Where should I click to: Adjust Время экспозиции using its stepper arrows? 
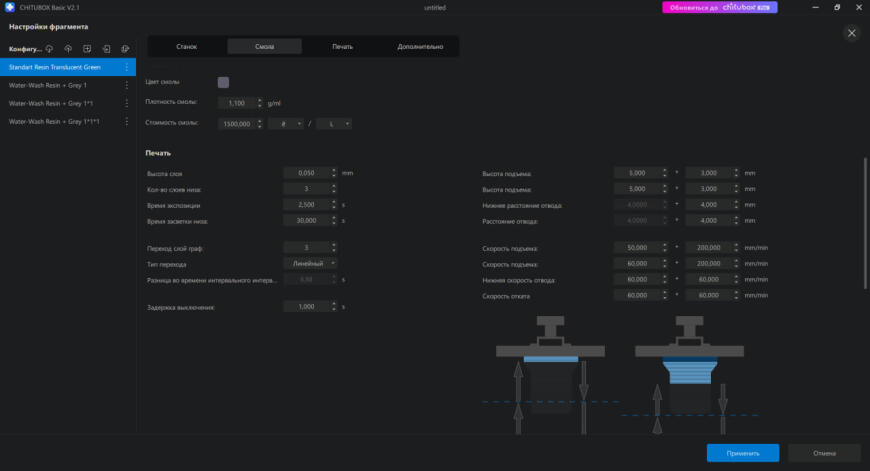point(333,205)
